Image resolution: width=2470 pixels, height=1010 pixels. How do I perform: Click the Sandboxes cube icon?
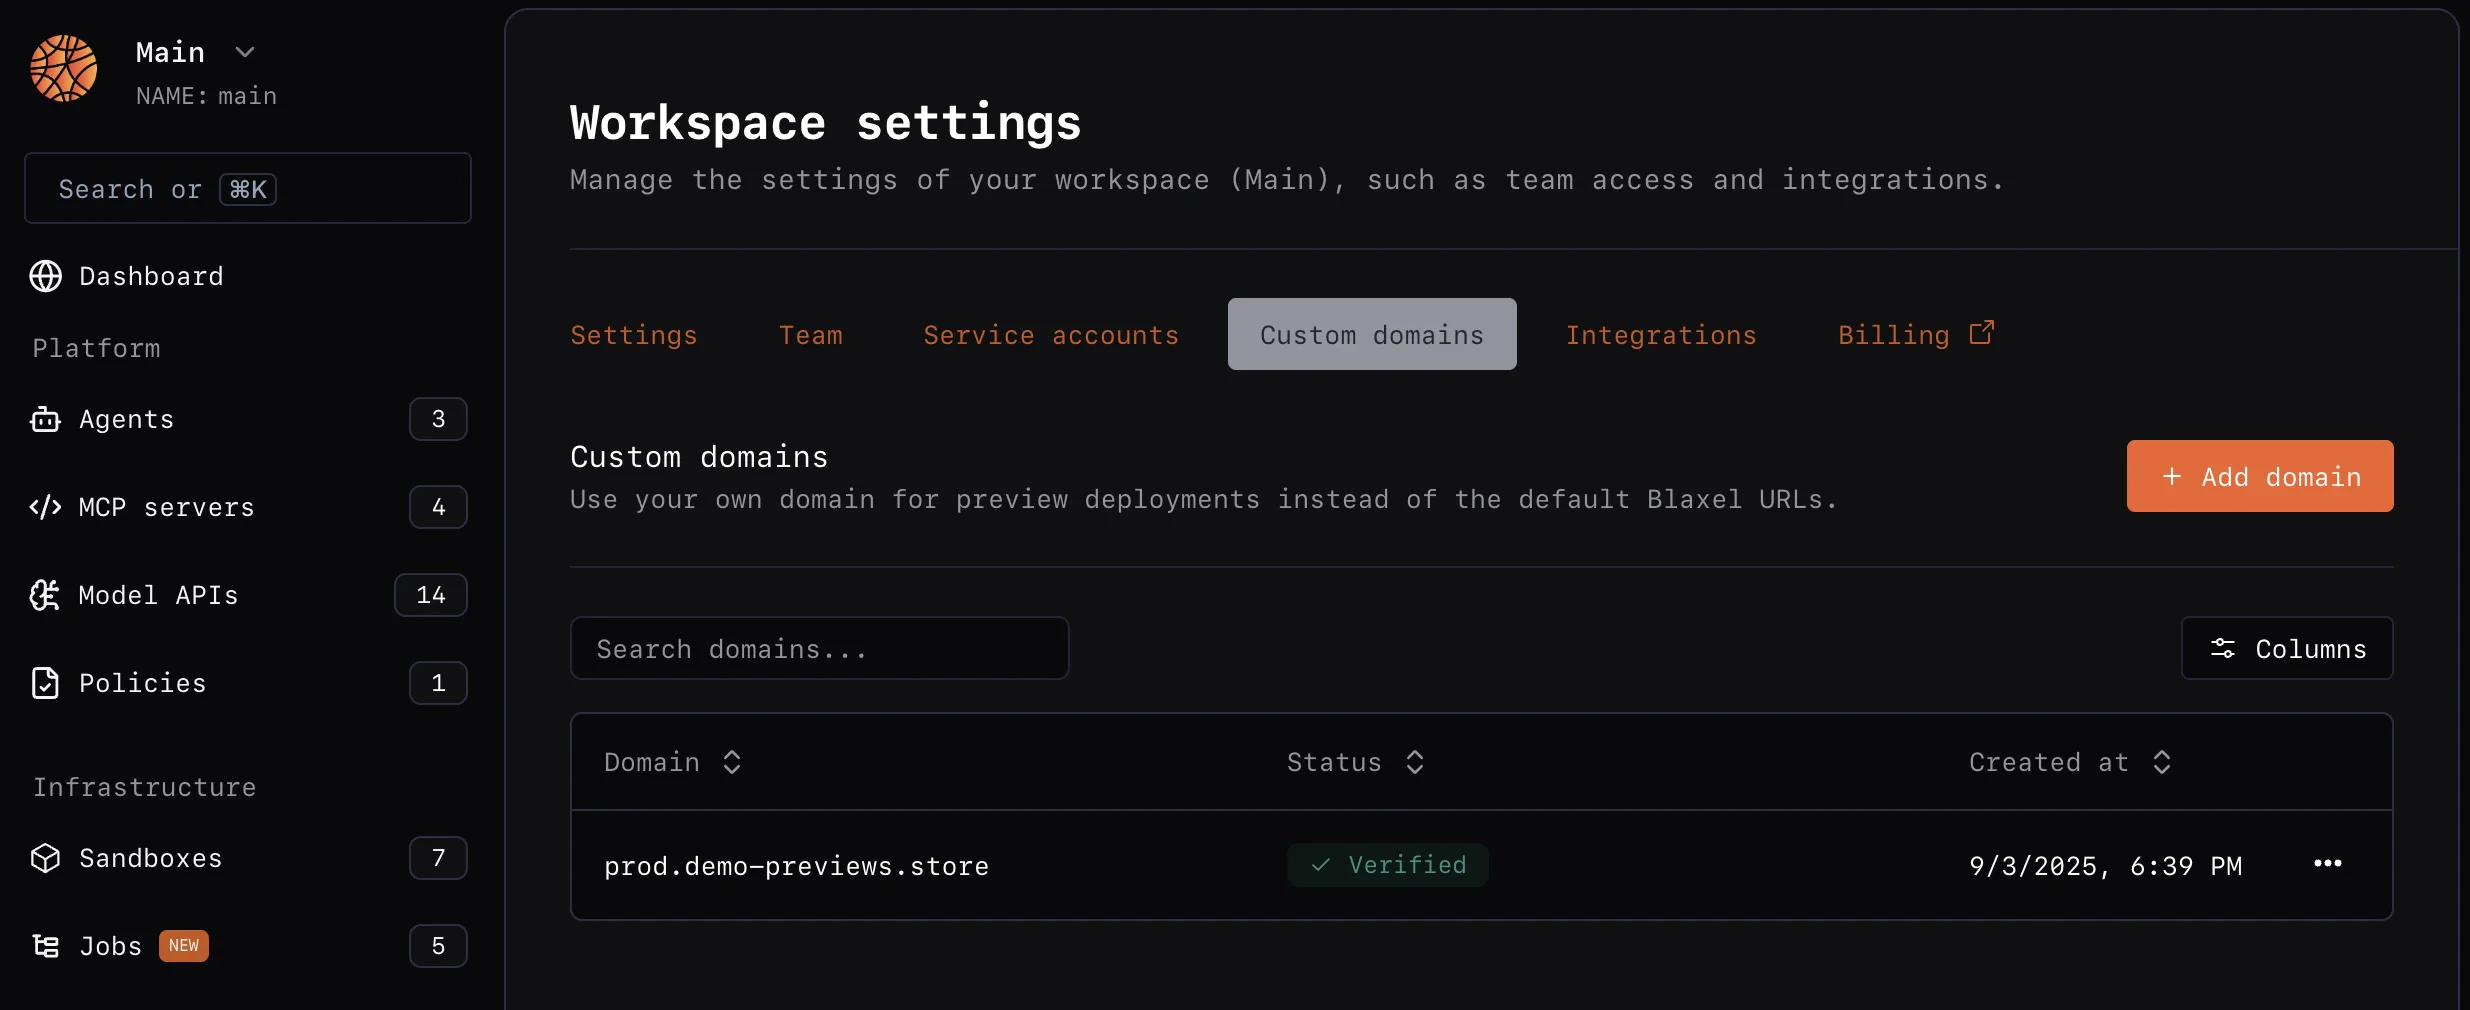(46, 858)
